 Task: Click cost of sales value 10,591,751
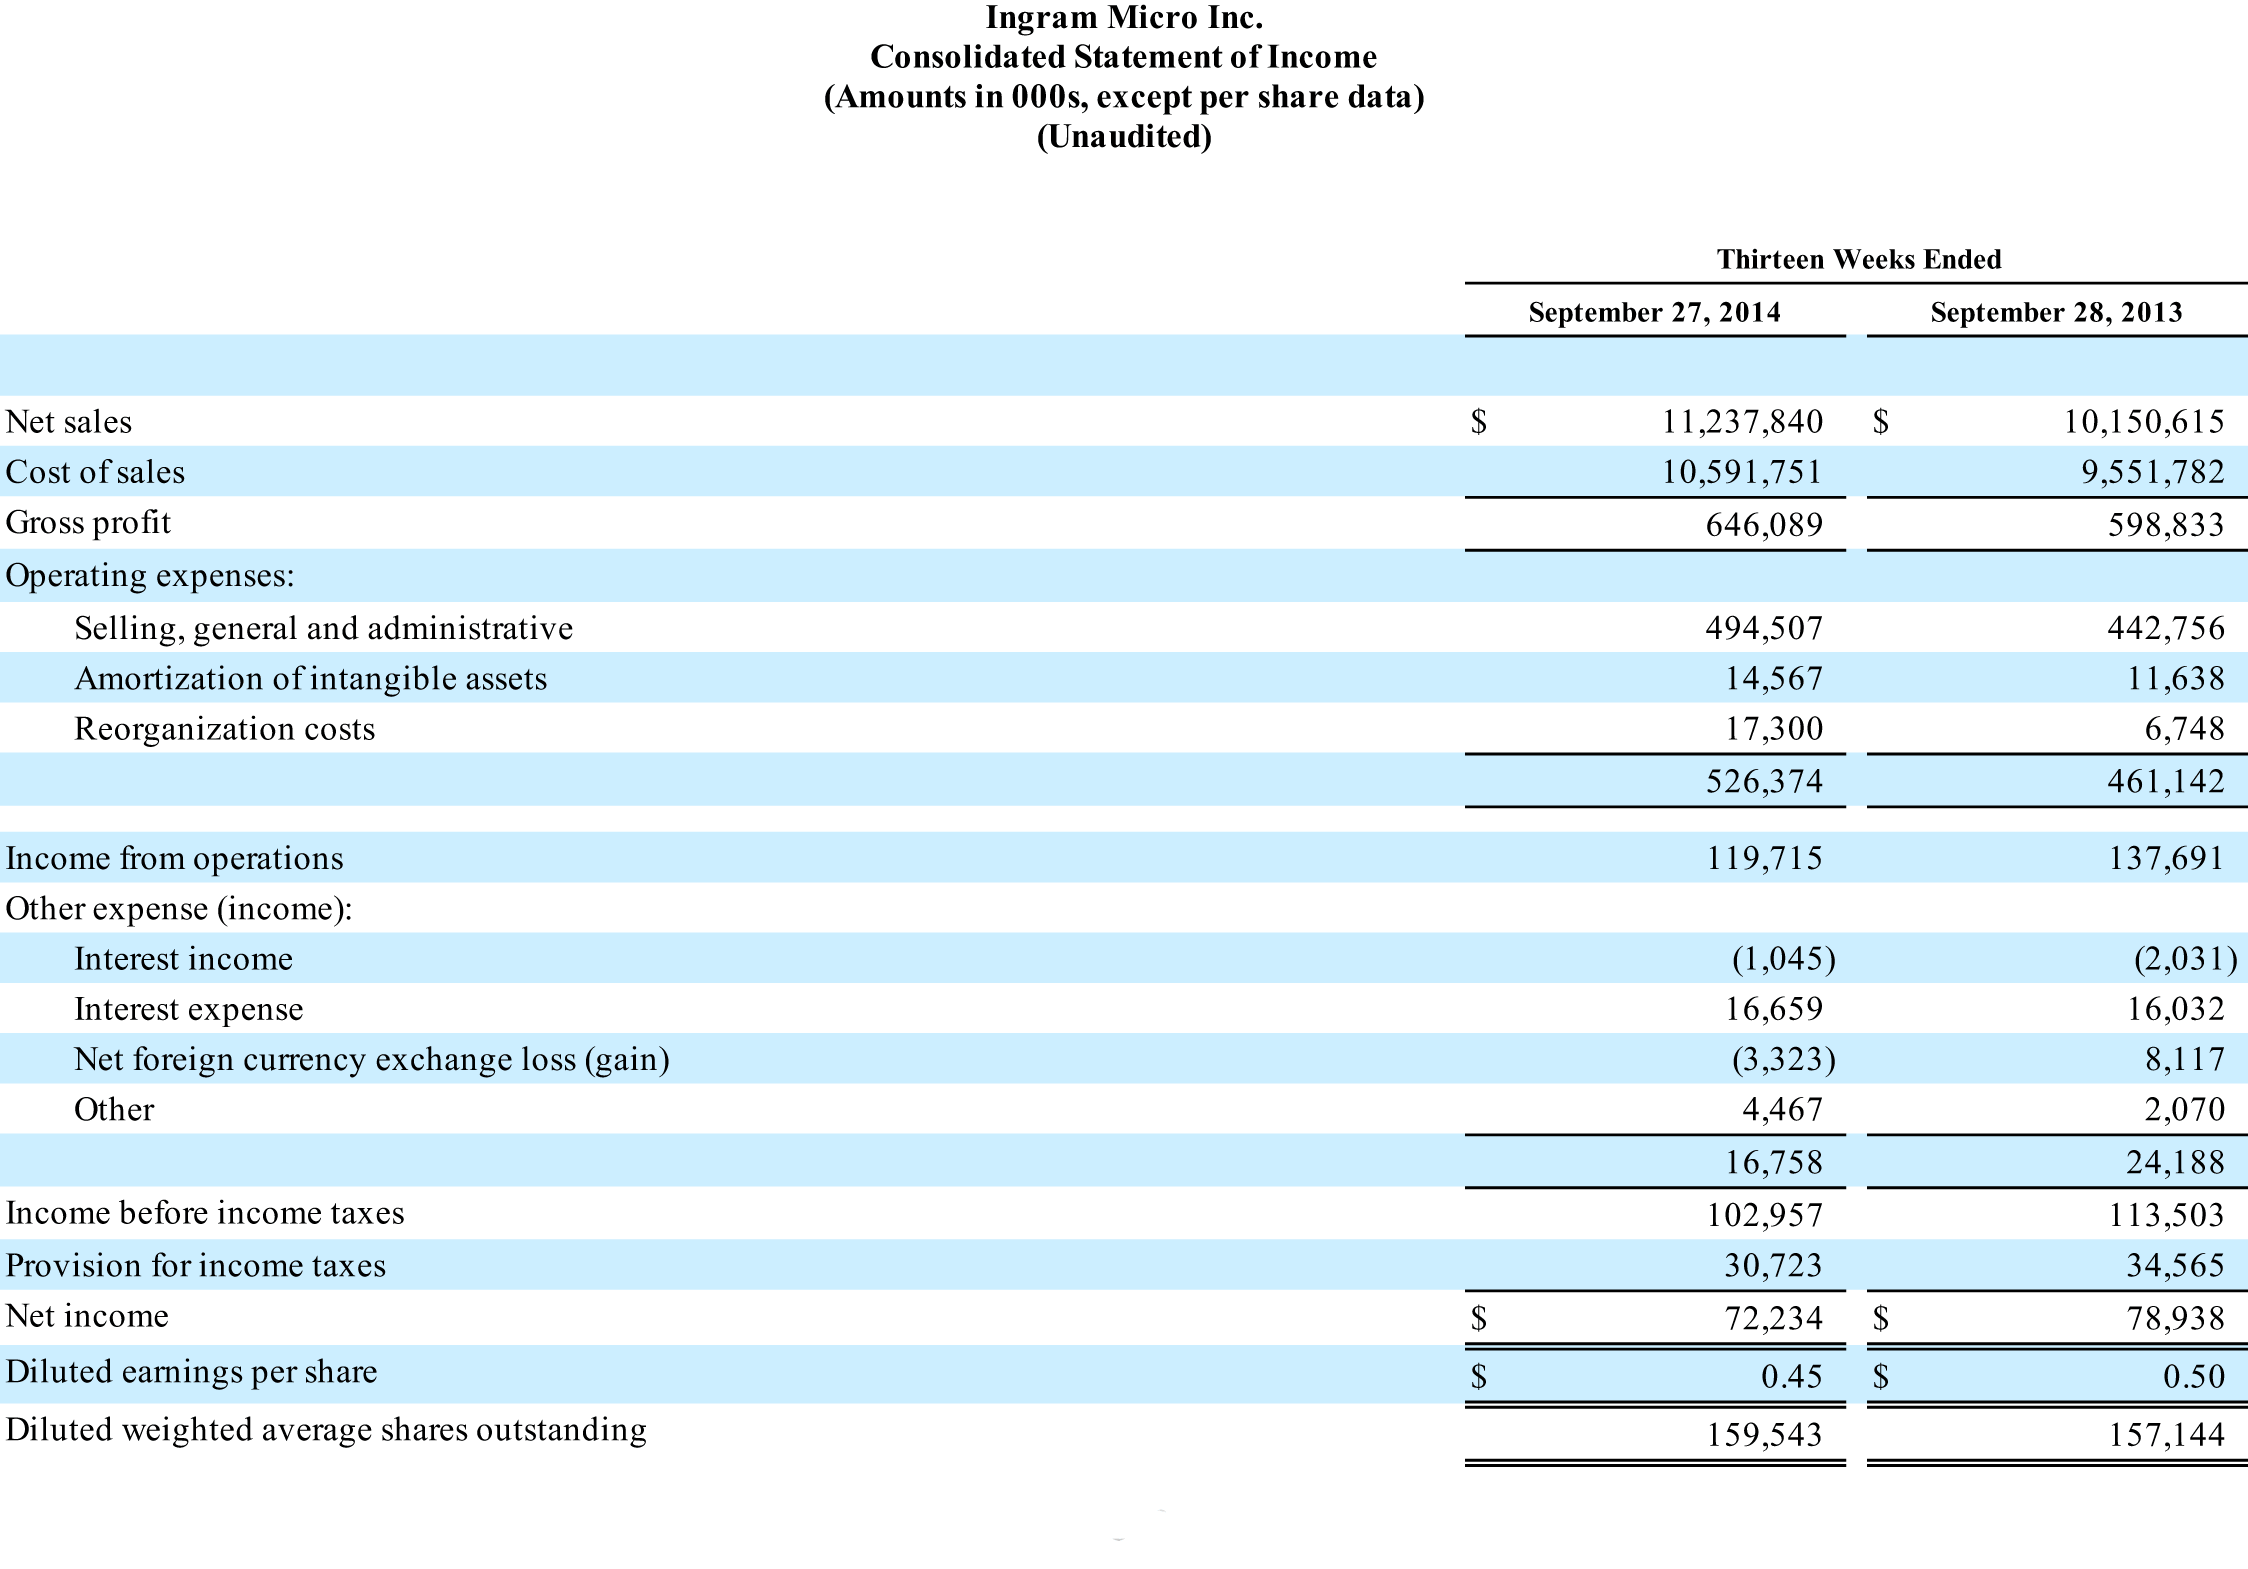pyautogui.click(x=1743, y=471)
